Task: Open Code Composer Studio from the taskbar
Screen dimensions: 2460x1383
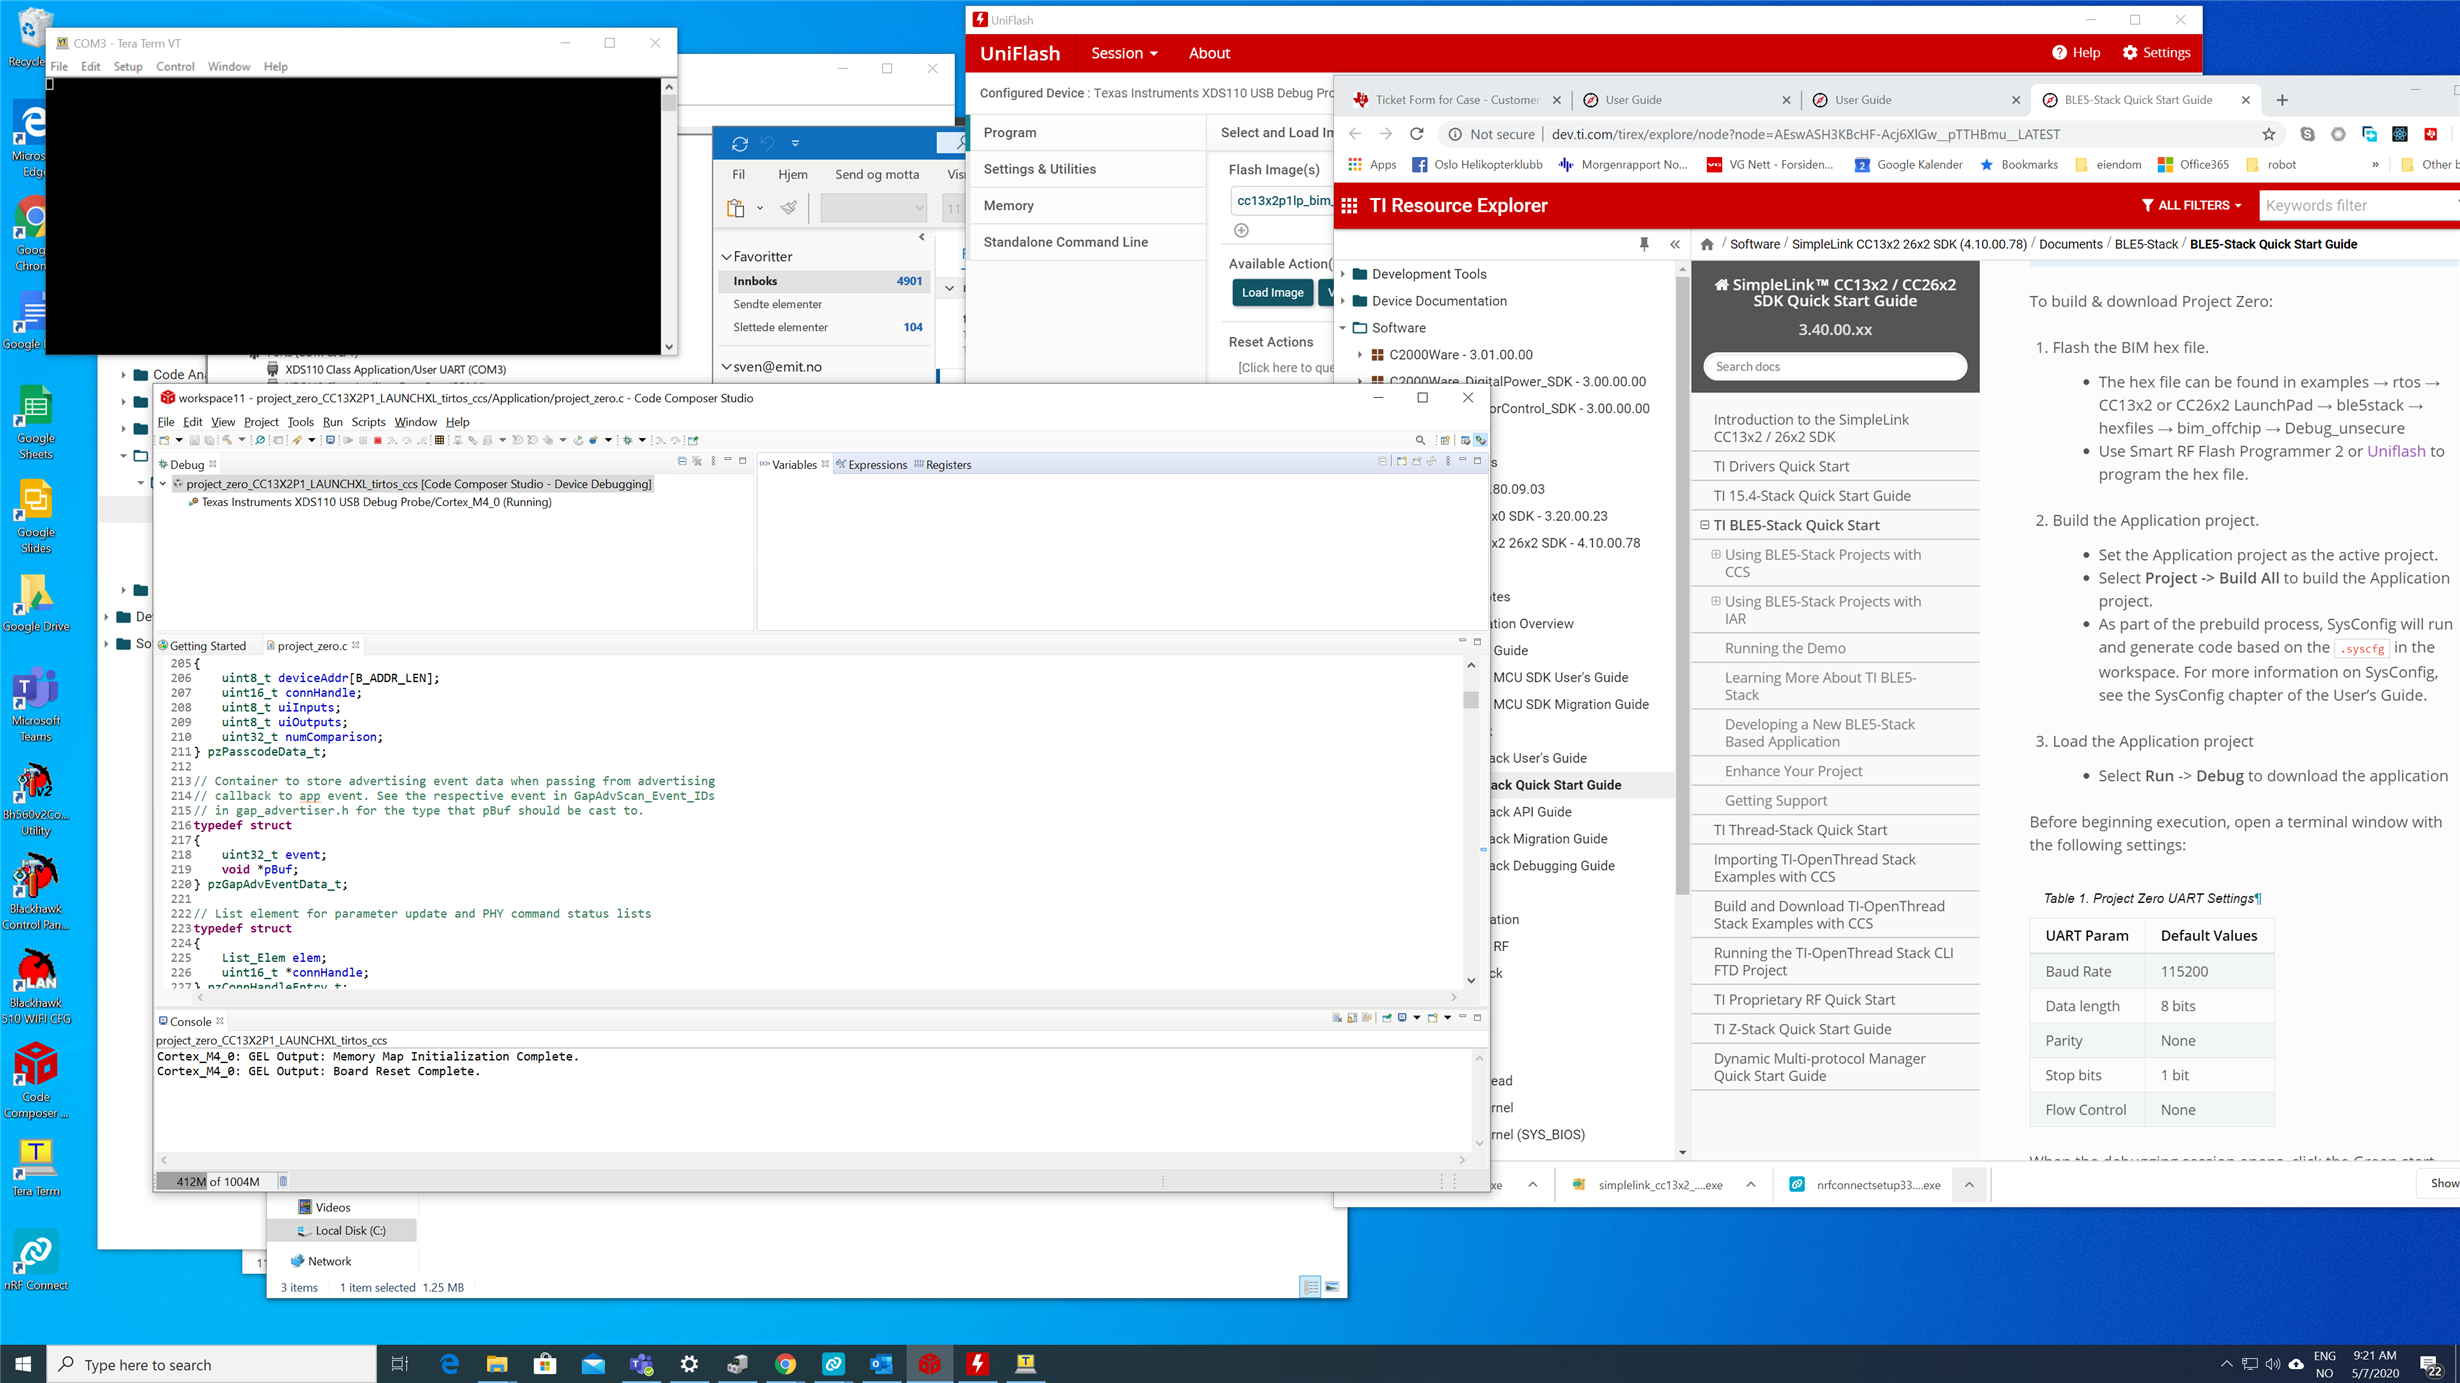Action: pos(929,1363)
